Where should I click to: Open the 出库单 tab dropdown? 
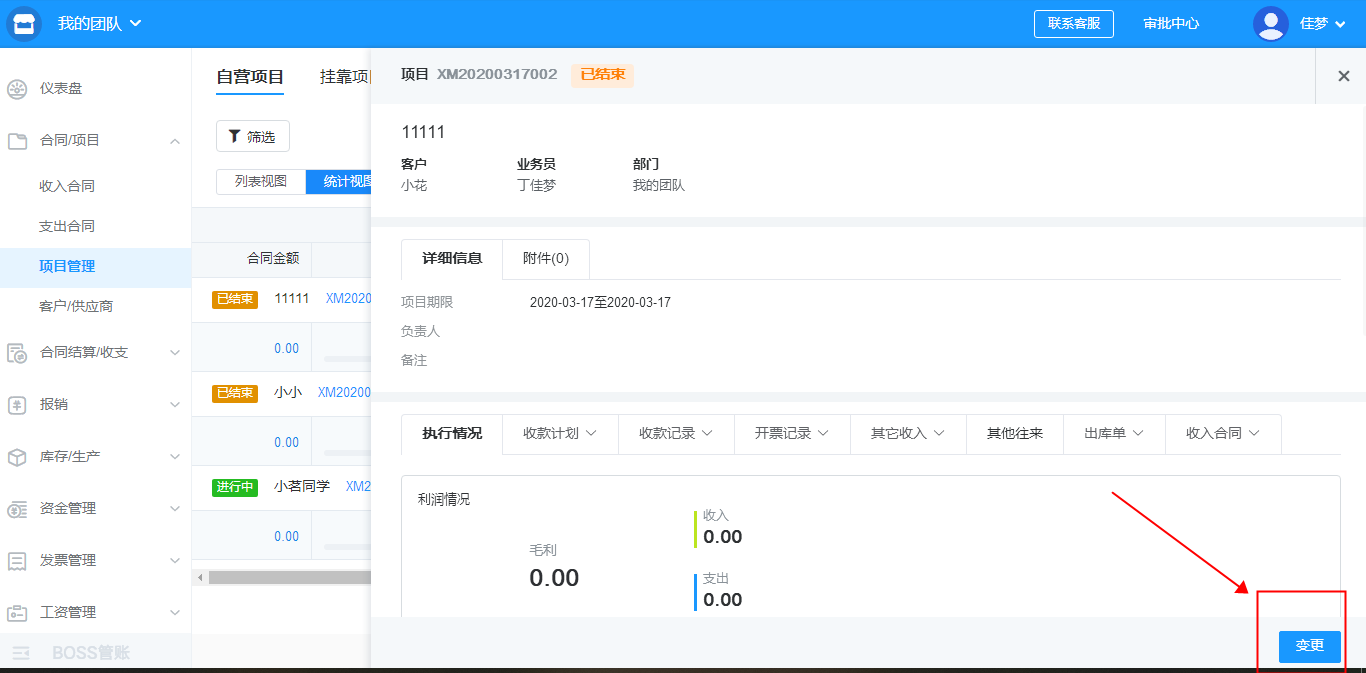point(1114,433)
